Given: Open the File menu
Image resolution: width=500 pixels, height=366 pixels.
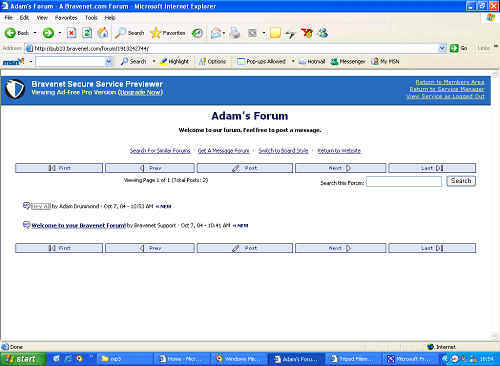Looking at the screenshot, I should point(9,18).
